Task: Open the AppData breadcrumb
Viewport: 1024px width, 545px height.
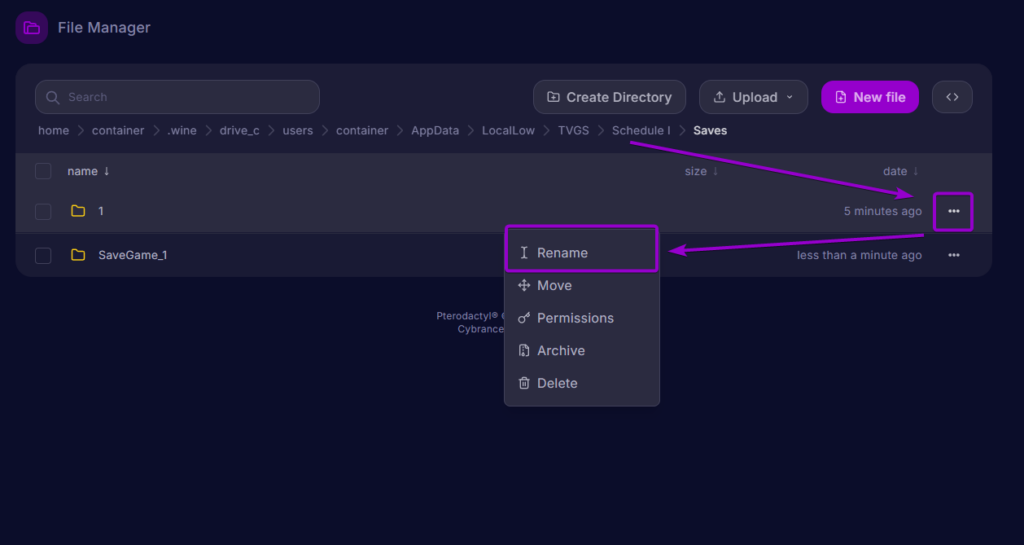Action: [435, 131]
